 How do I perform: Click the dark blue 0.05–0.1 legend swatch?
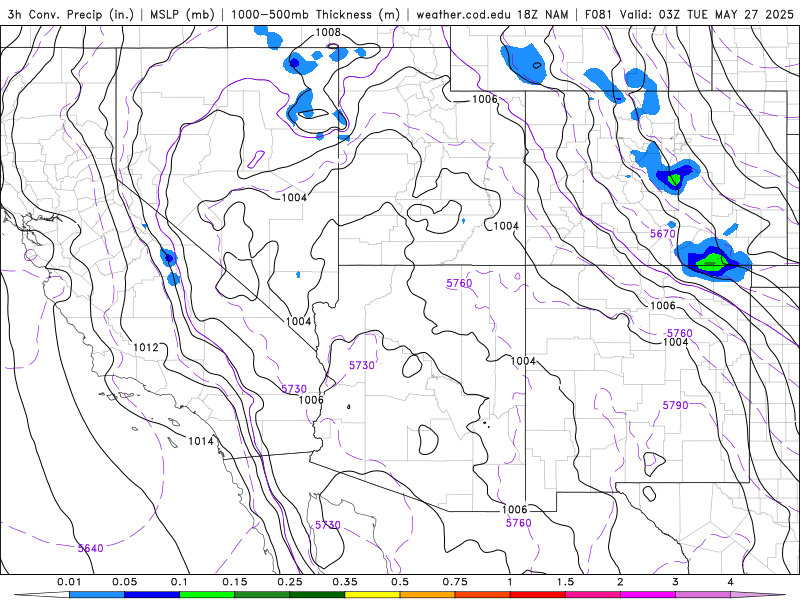pos(152,595)
